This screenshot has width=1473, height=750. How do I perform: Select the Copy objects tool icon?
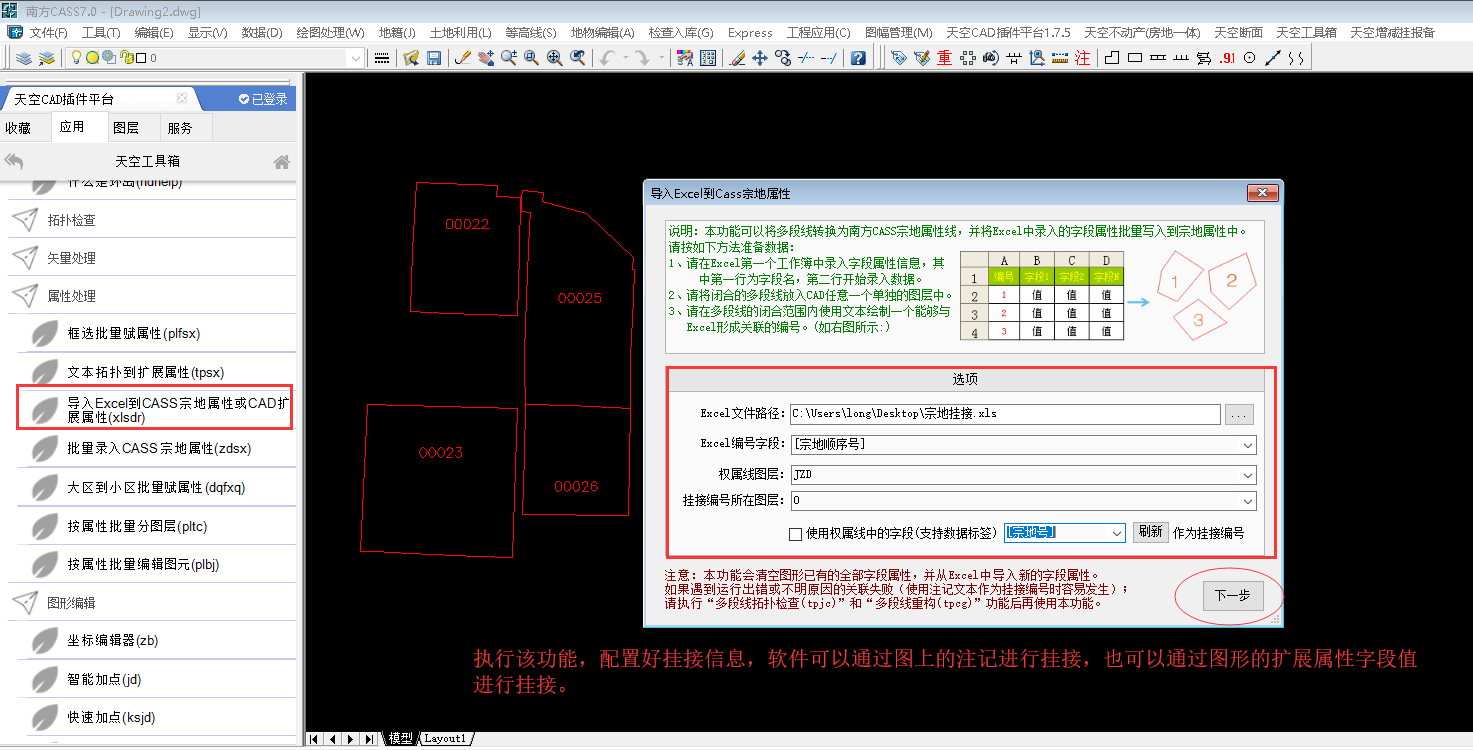(783, 58)
